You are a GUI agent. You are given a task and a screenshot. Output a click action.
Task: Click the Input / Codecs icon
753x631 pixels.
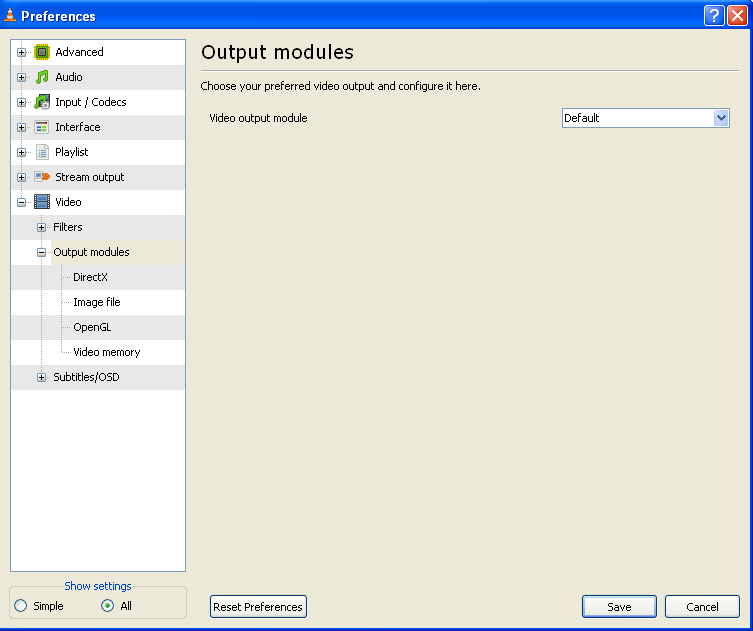pyautogui.click(x=42, y=102)
